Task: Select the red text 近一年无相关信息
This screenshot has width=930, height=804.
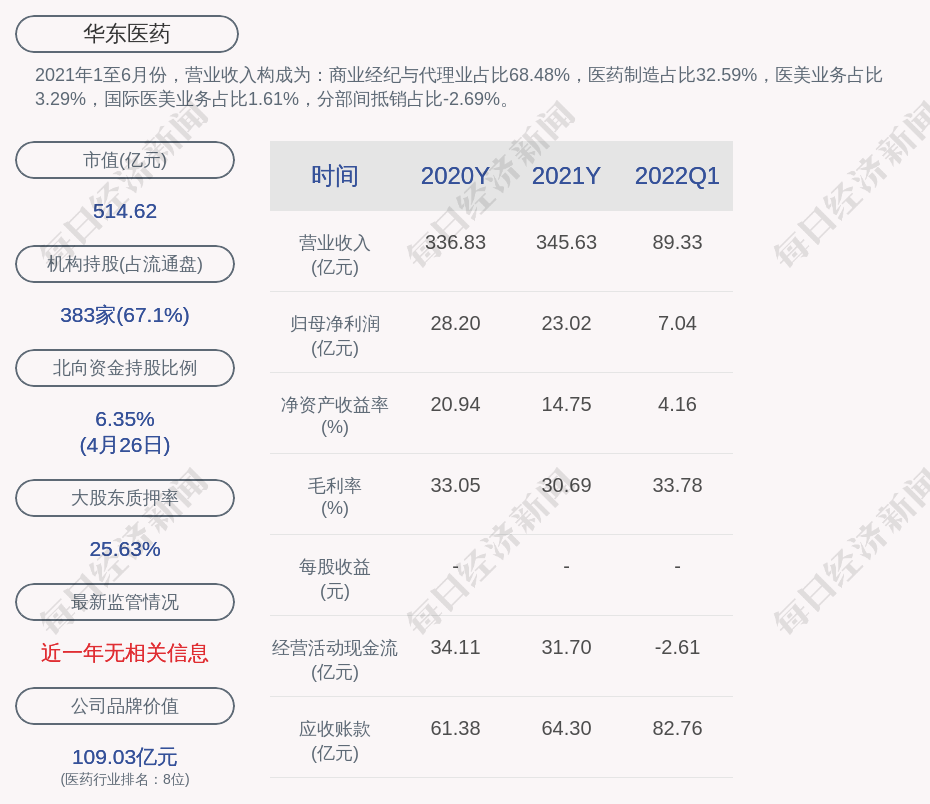Action: [x=125, y=653]
